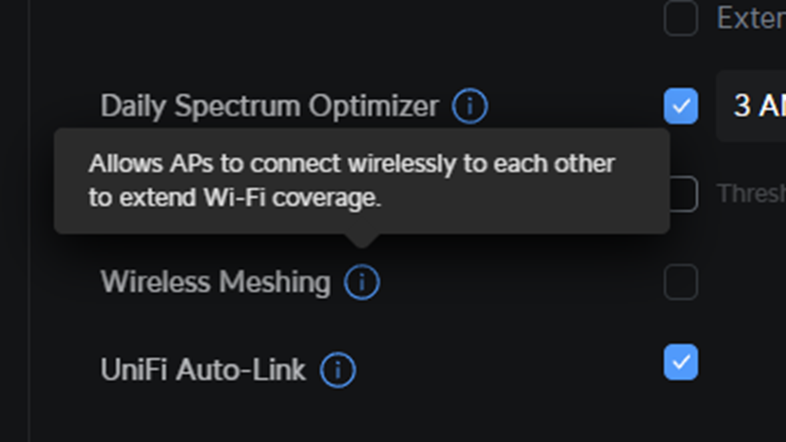Click info icon beside Daily Spectrum Optimizer

point(470,106)
